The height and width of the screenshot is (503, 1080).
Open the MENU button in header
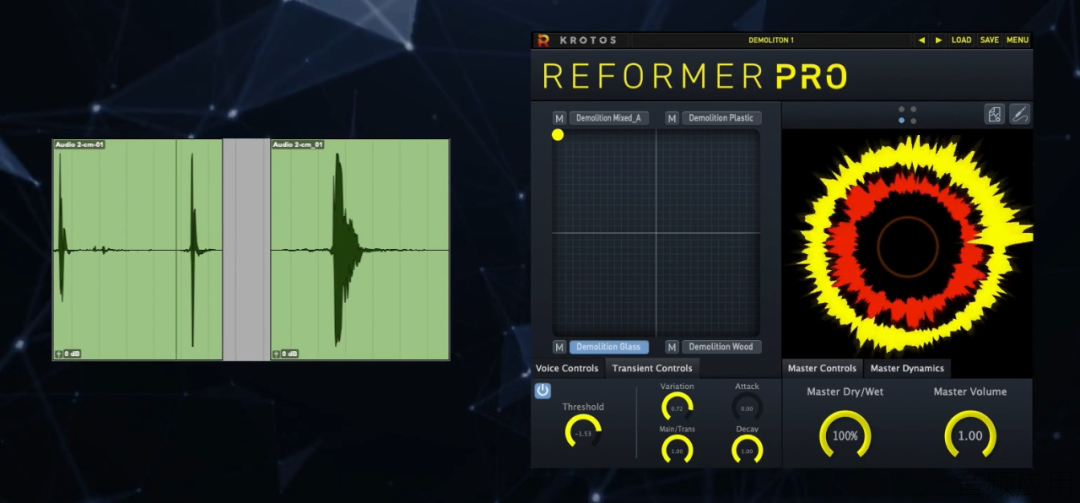(x=1017, y=41)
